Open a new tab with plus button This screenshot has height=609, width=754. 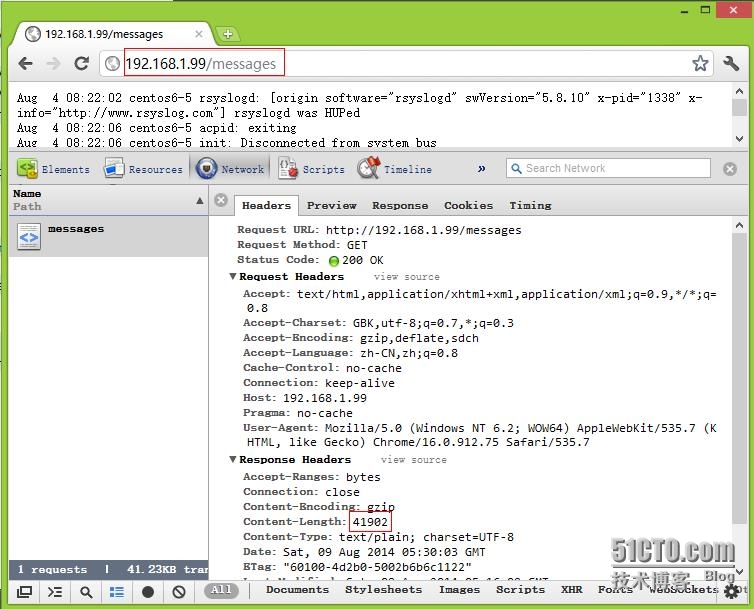coord(228,34)
